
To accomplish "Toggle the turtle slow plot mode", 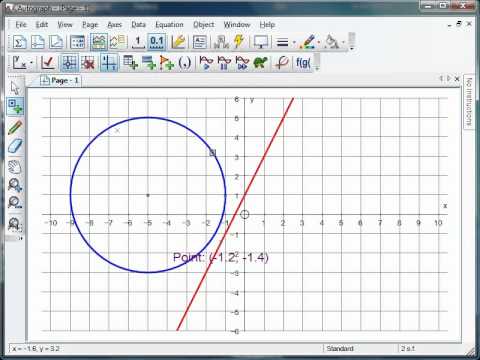I will tap(260, 63).
